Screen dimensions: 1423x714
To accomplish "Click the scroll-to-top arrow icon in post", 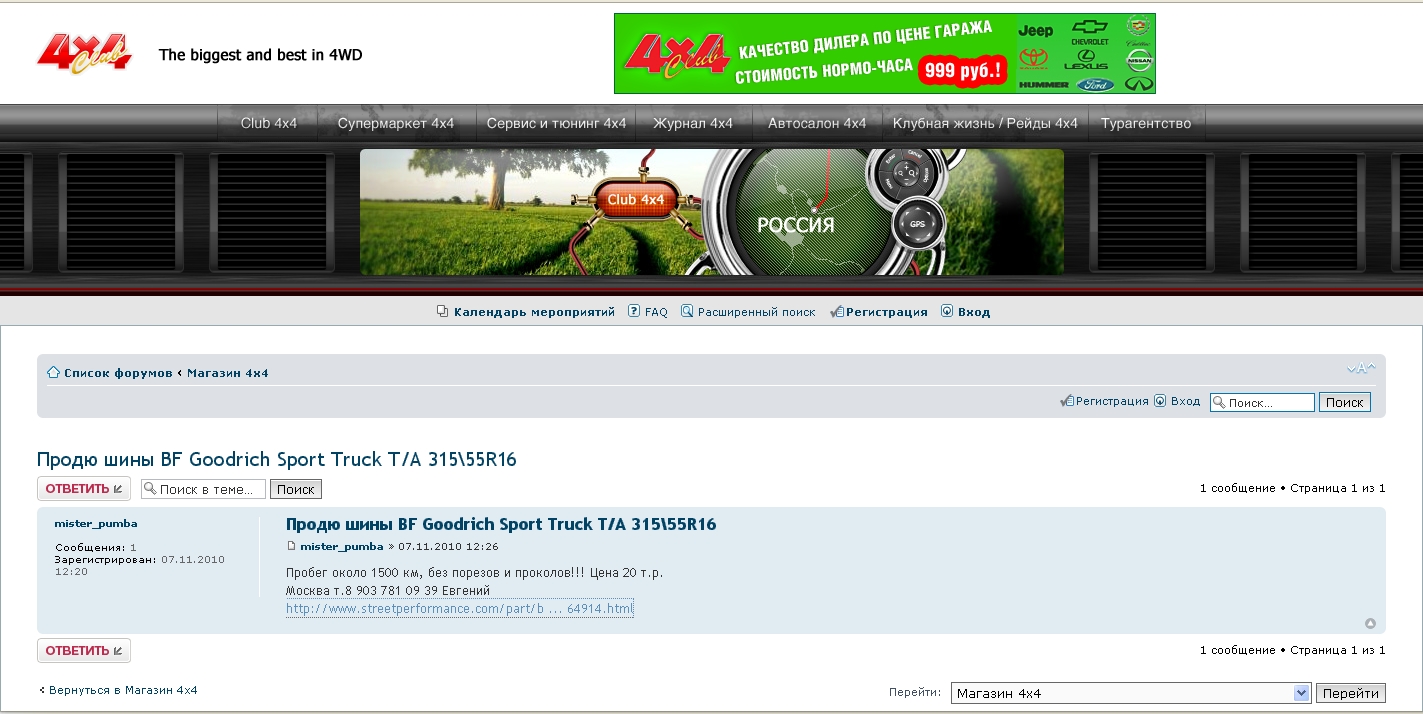I will (1370, 624).
